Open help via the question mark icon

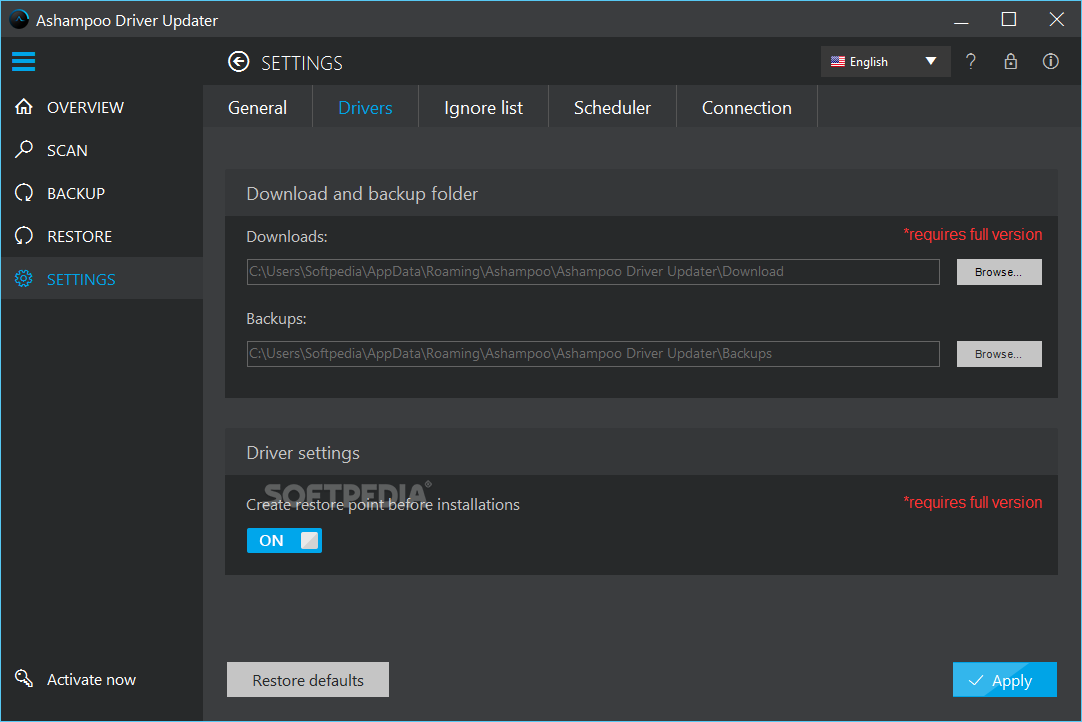(x=971, y=61)
